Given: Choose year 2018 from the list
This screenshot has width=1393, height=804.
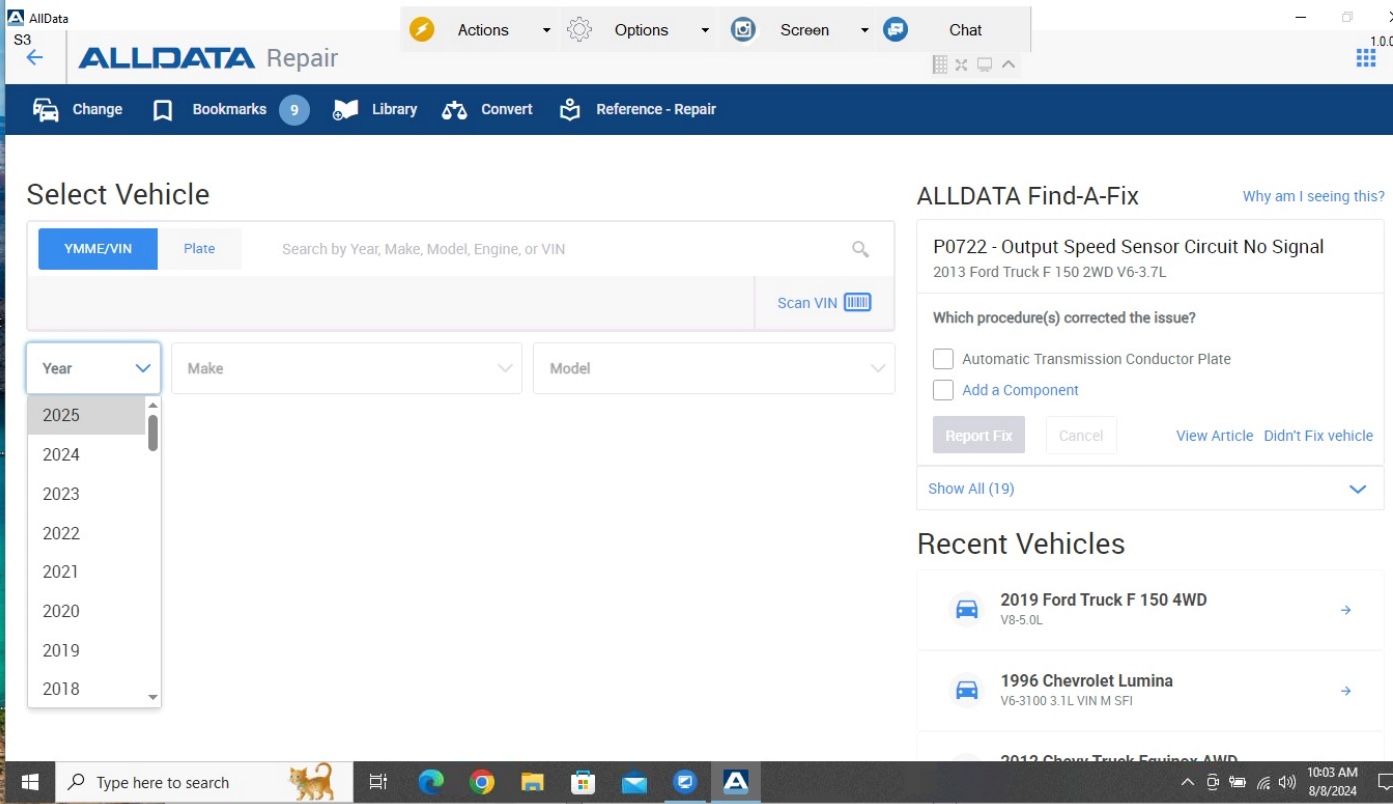Looking at the screenshot, I should pos(87,688).
